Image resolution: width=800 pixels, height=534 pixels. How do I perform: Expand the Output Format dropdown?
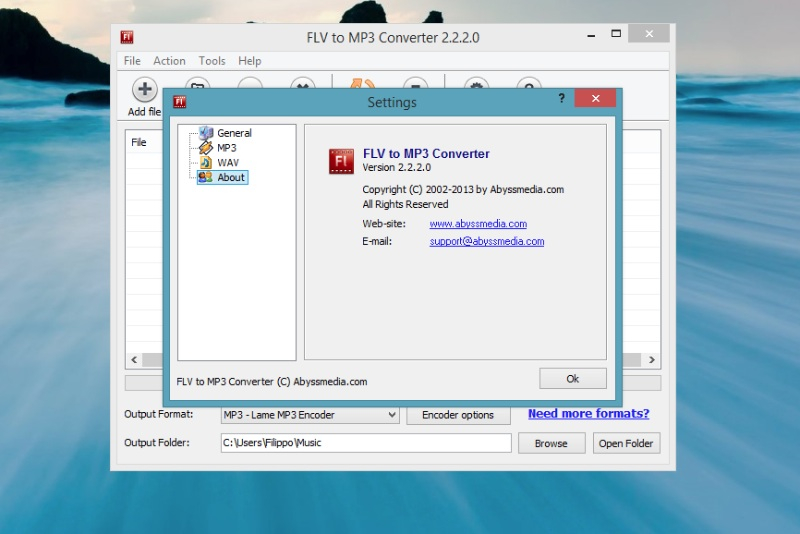tap(391, 414)
